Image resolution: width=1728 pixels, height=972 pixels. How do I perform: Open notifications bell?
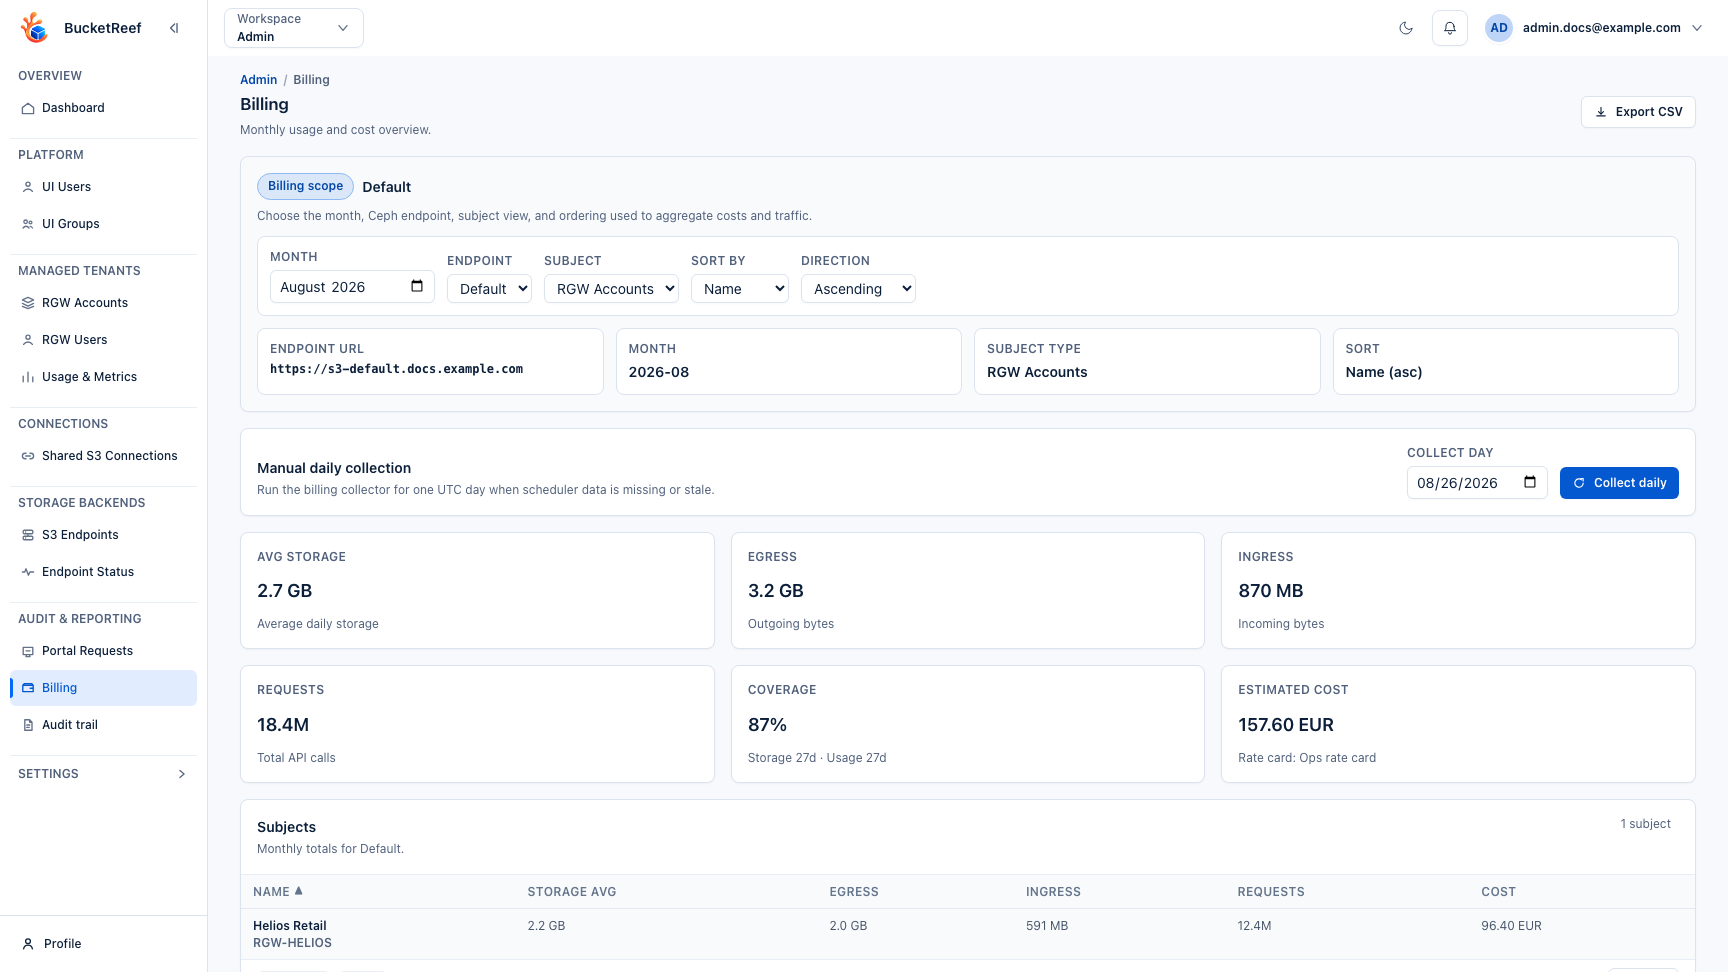click(x=1450, y=28)
